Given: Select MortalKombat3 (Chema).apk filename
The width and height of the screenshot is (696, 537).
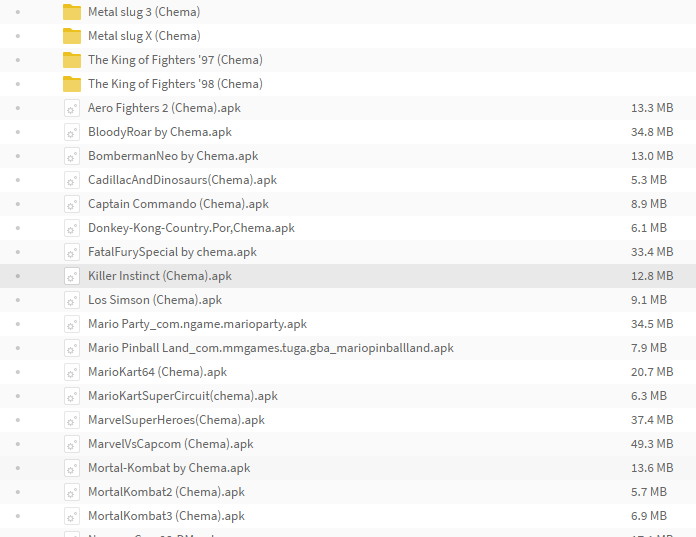Looking at the screenshot, I should click(166, 515).
